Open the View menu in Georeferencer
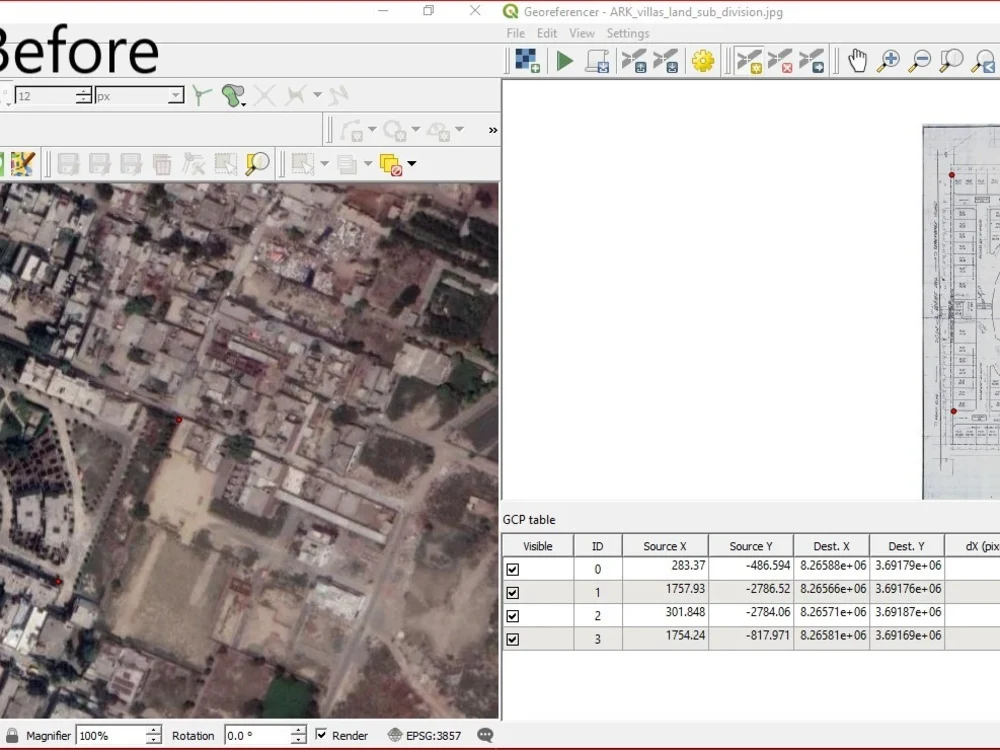The image size is (1000, 750). [x=582, y=33]
